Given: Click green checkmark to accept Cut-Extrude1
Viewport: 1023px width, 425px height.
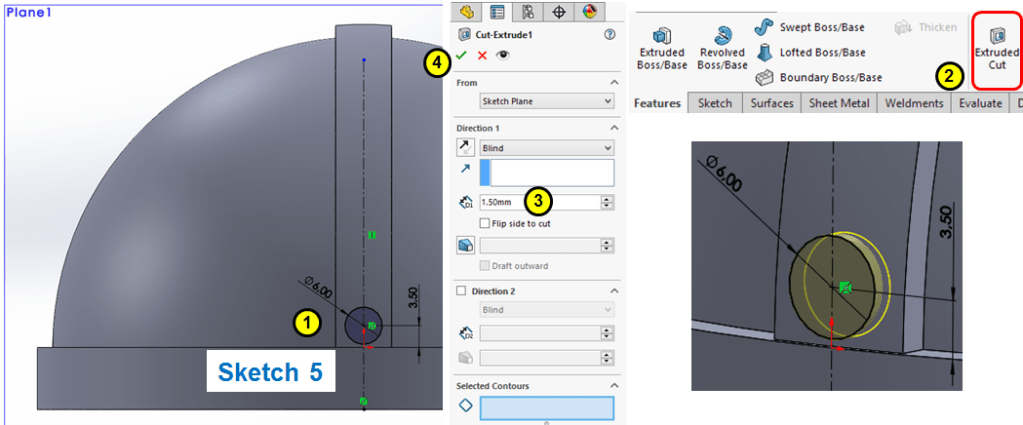Looking at the screenshot, I should [462, 56].
